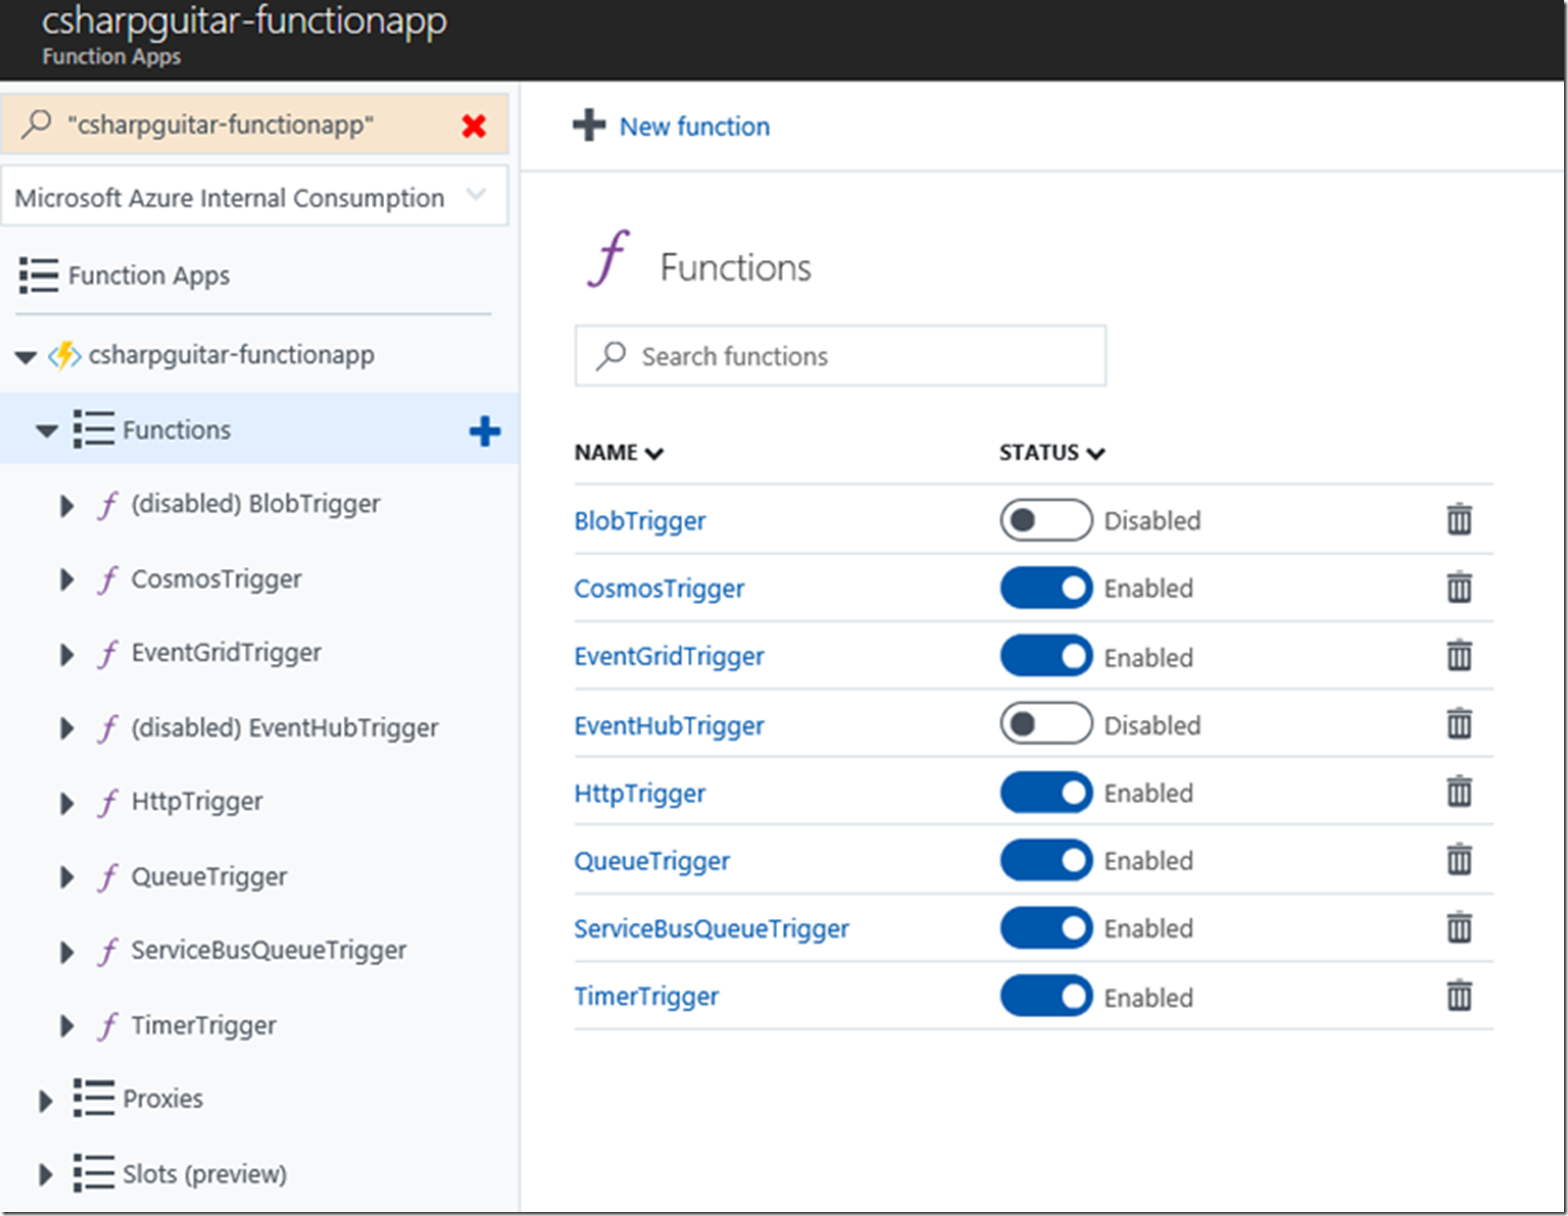Screen dimensions: 1568x1216
Task: Select Slots (preview) label in tree
Action: 204,1174
